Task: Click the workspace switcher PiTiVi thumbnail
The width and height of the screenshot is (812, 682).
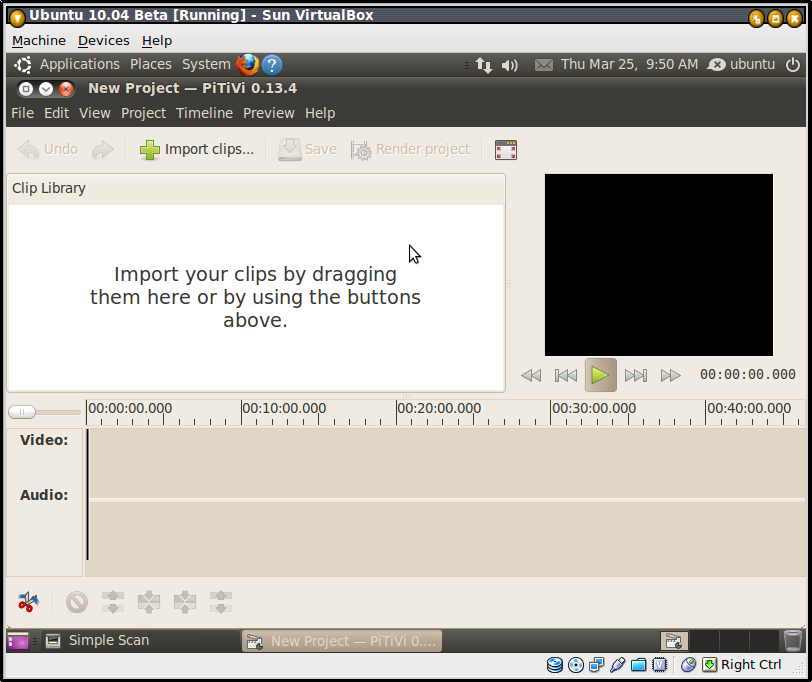Action: point(674,641)
